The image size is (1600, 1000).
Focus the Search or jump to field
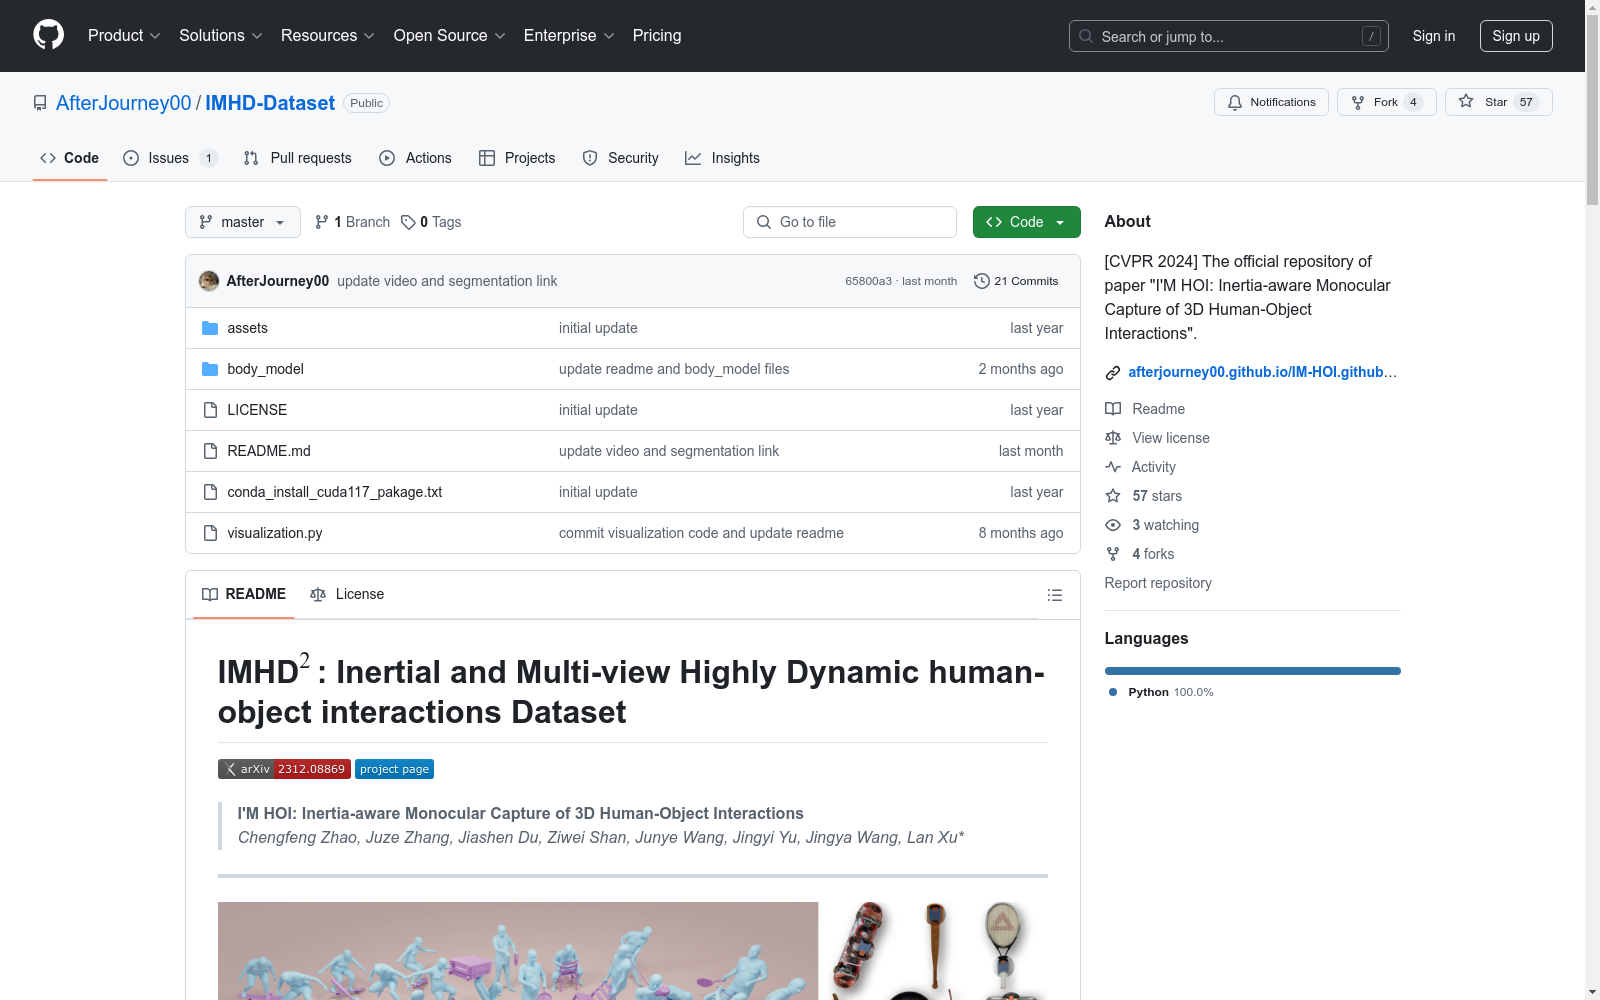pos(1229,36)
